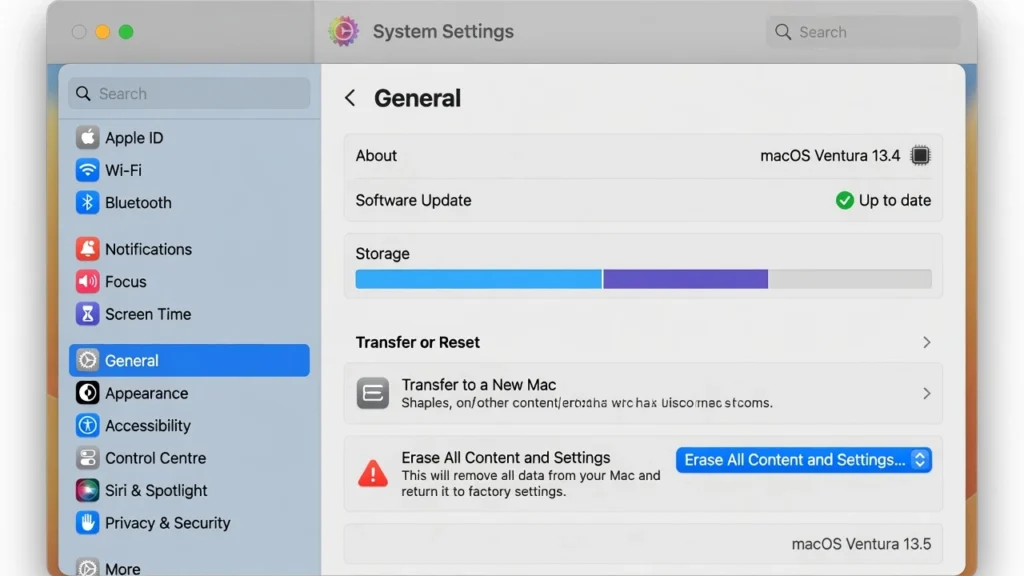Click the Transfer to a New Mac label
The width and height of the screenshot is (1024, 576).
[x=479, y=385]
